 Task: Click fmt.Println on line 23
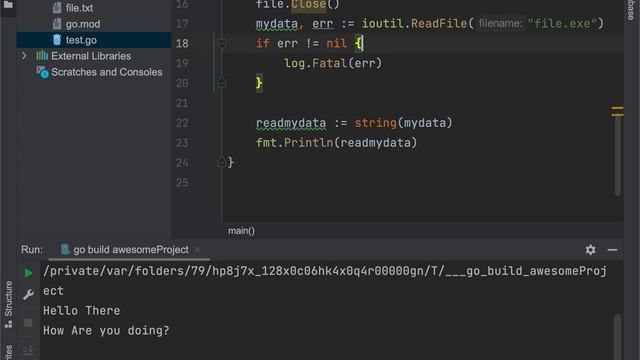(294, 143)
